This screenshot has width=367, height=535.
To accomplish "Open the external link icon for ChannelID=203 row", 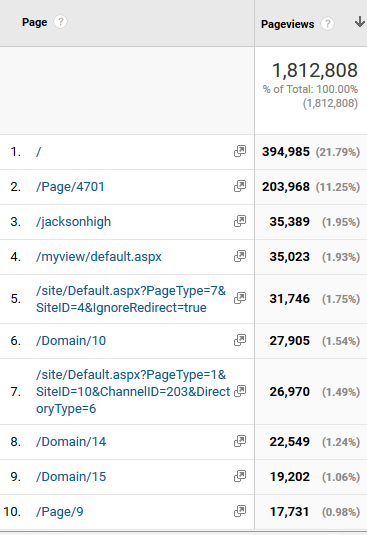I will pos(240,391).
